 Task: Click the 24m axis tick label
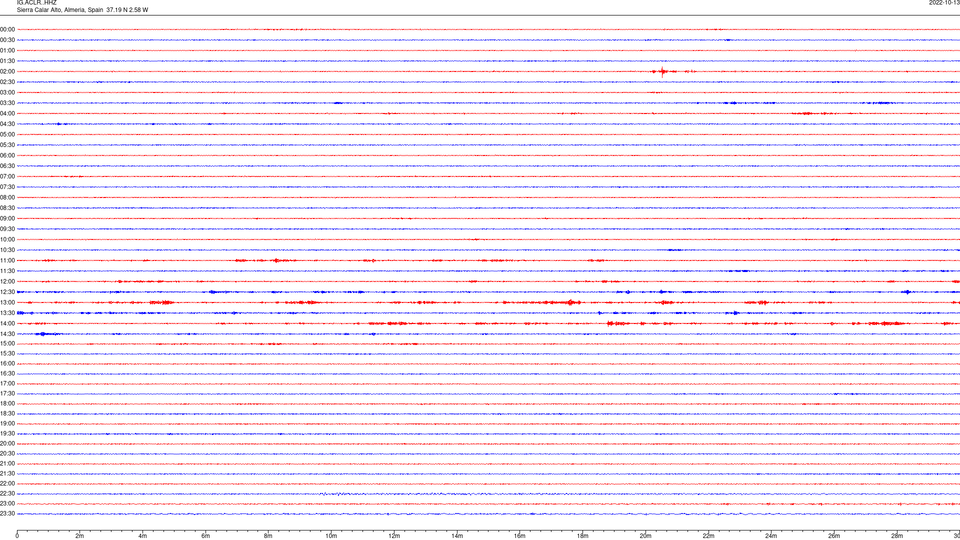(x=771, y=536)
